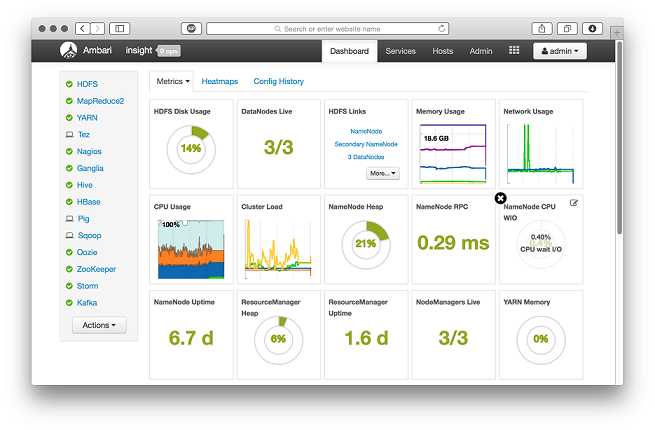
Task: Click the client icon beside Tez
Action: [x=69, y=135]
